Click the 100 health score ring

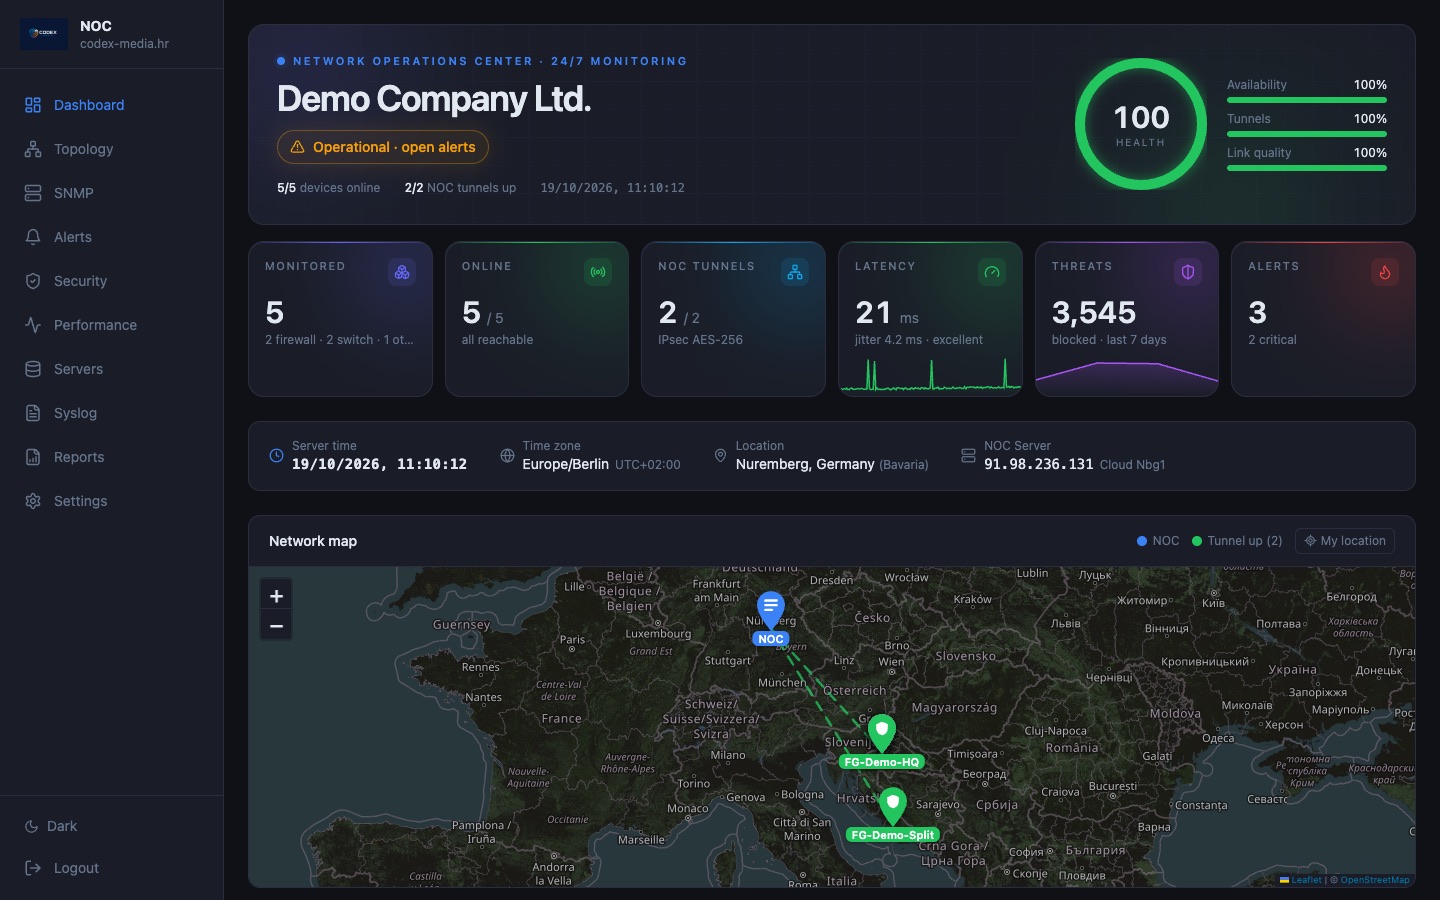[x=1141, y=124]
